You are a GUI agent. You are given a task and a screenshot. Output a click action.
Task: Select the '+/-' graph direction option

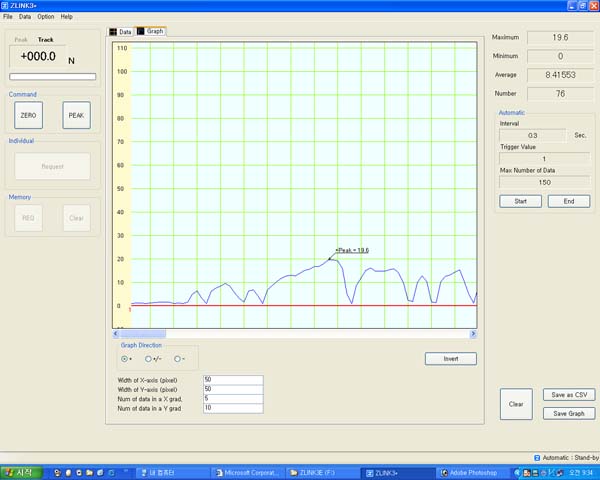point(151,358)
